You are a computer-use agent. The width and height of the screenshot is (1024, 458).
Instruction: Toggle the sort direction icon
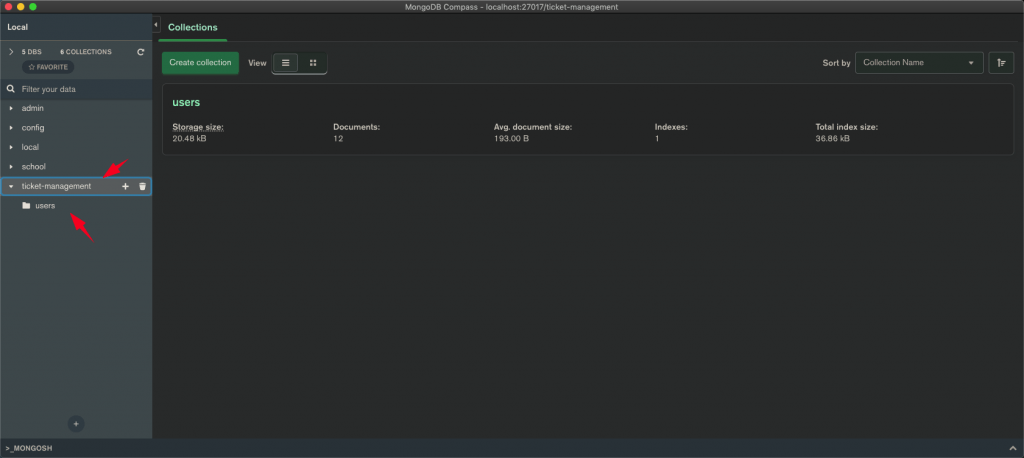(x=1001, y=63)
